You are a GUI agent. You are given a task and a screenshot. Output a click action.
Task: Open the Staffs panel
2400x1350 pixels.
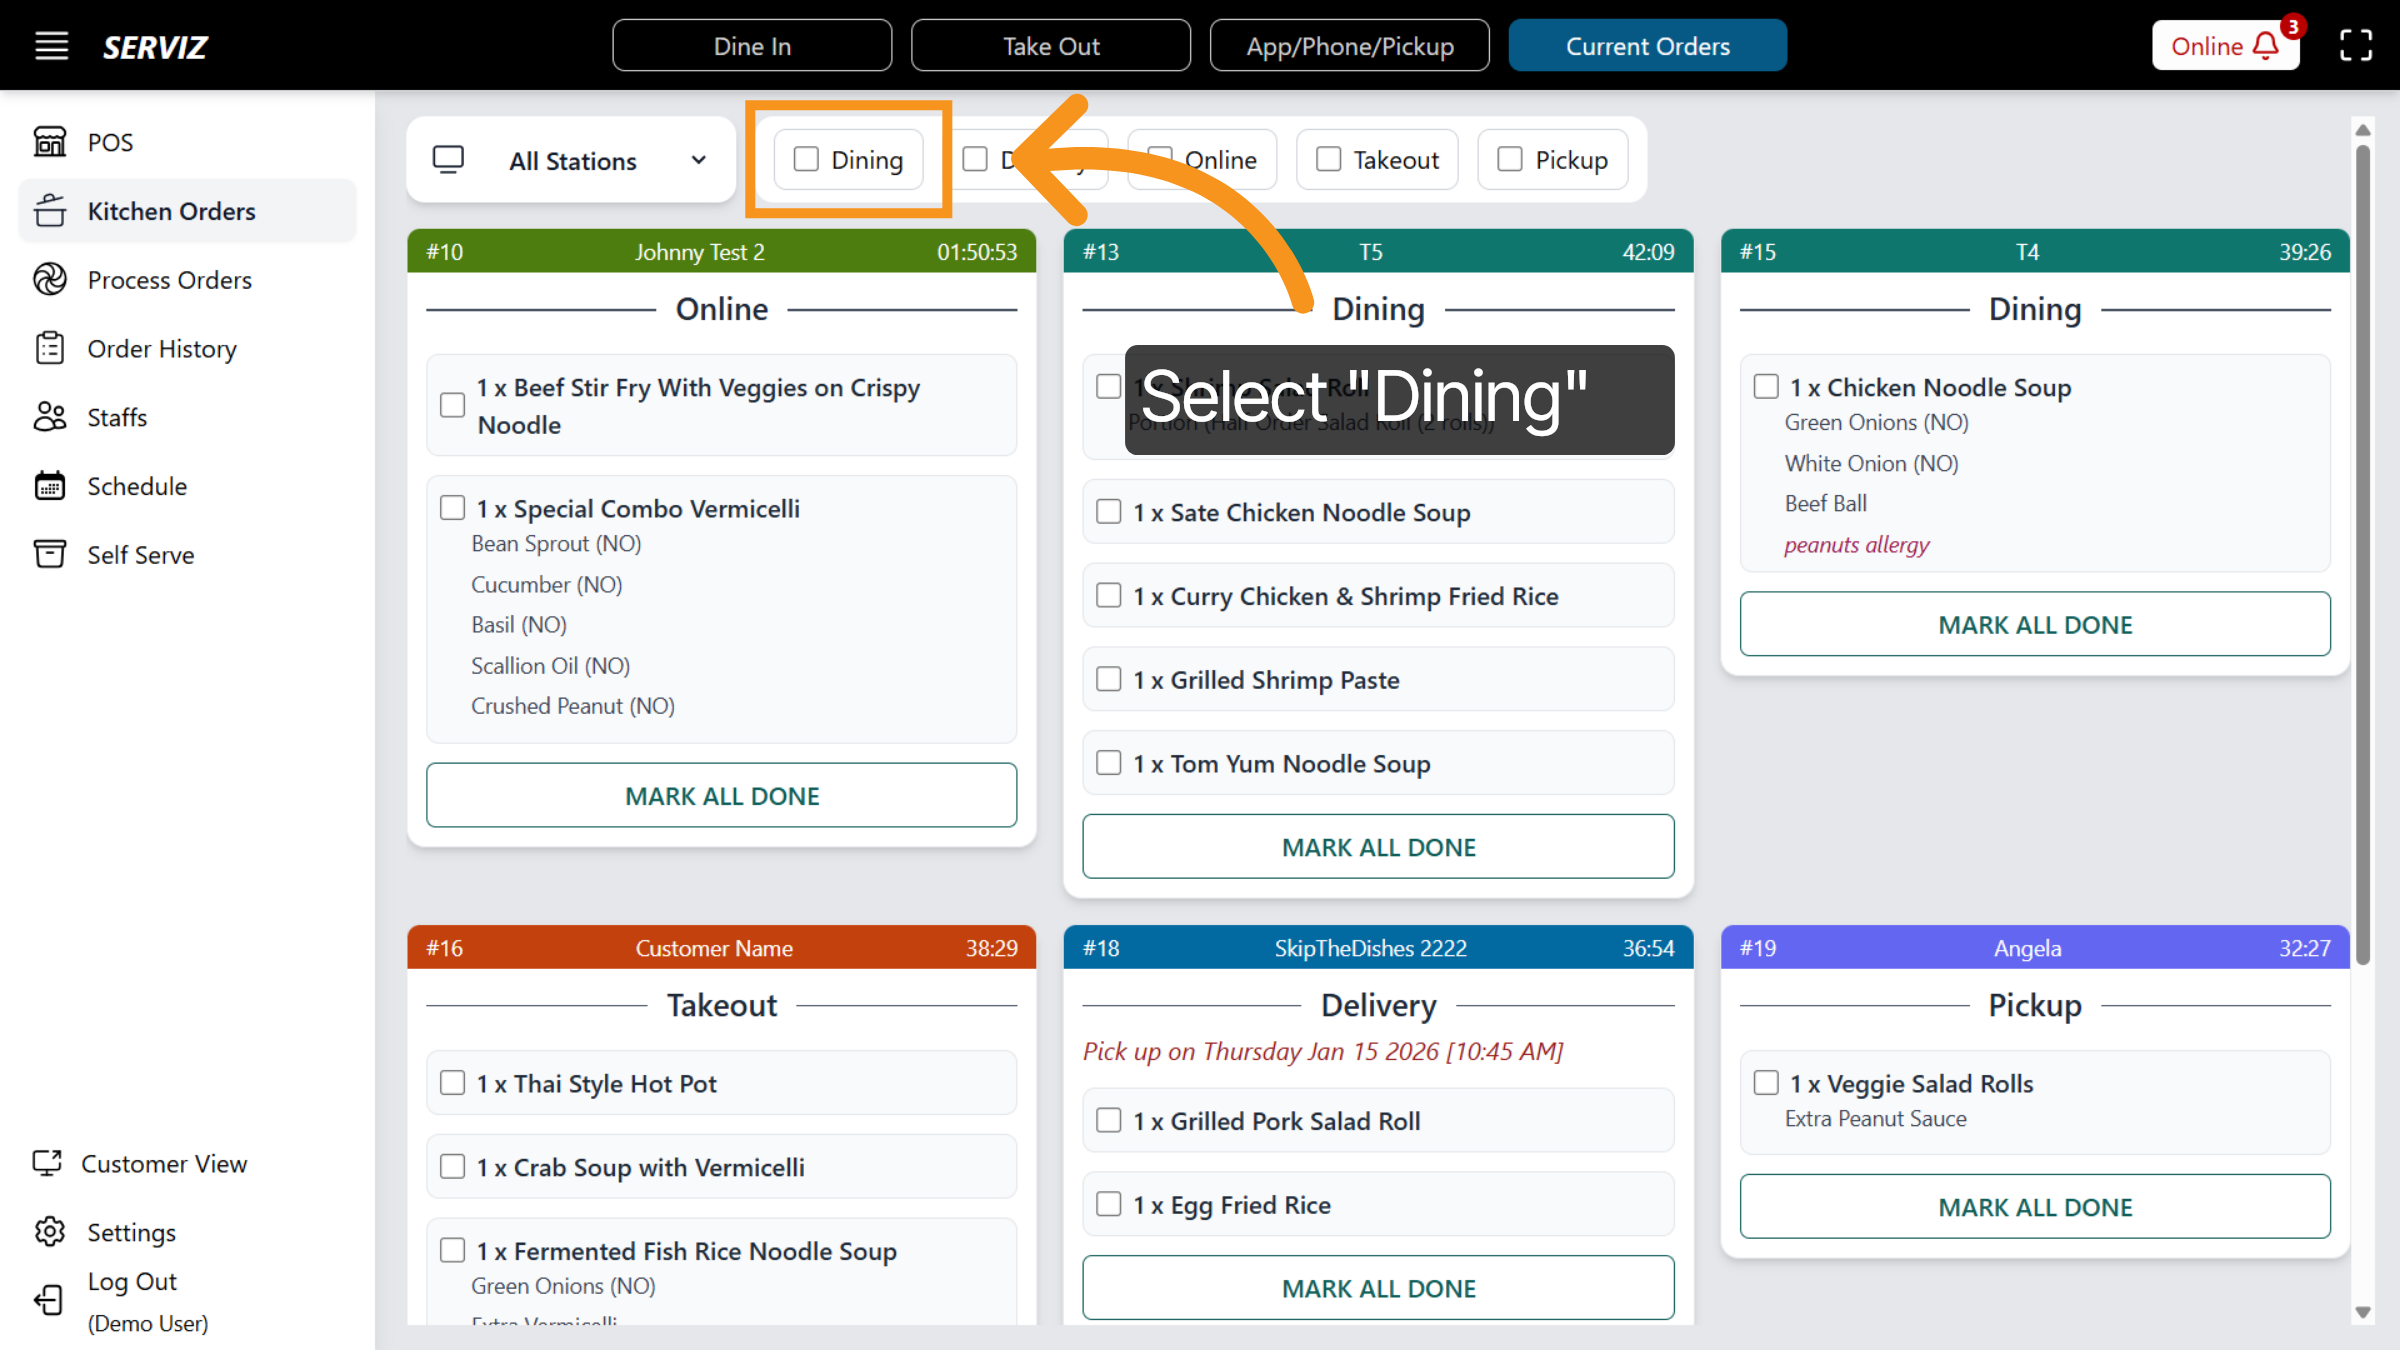(116, 417)
